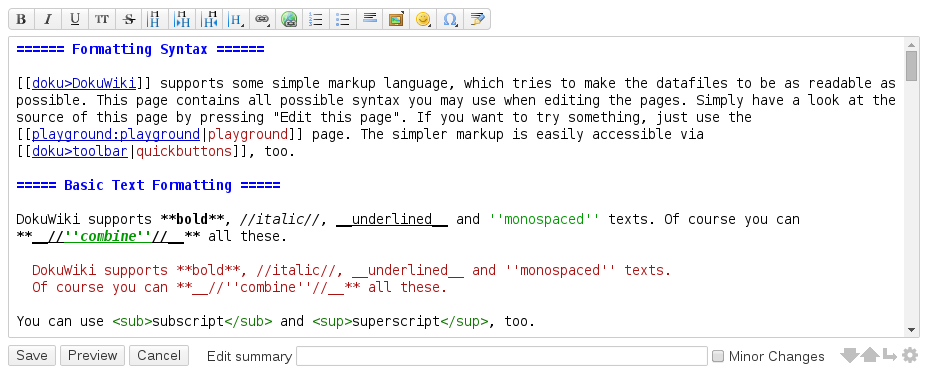931x374 pixels.
Task: Click the //italic// word in black paragraph
Action: [280, 219]
